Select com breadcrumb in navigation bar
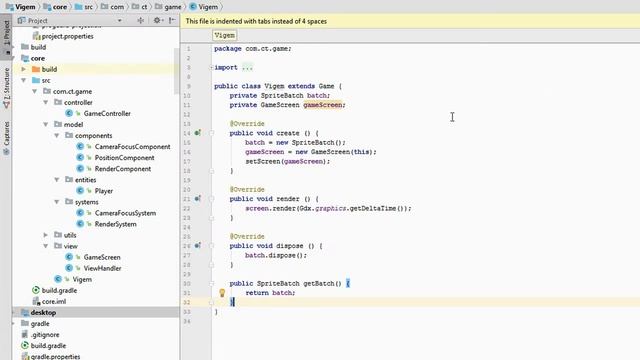This screenshot has height=360, width=640. (x=112, y=7)
